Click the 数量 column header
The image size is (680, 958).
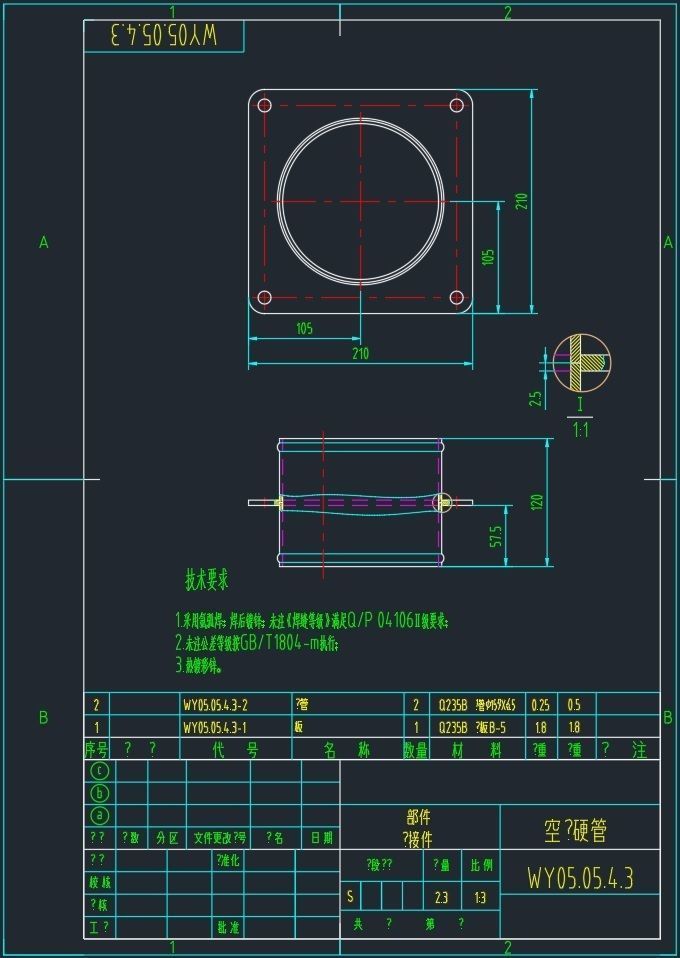tap(415, 750)
